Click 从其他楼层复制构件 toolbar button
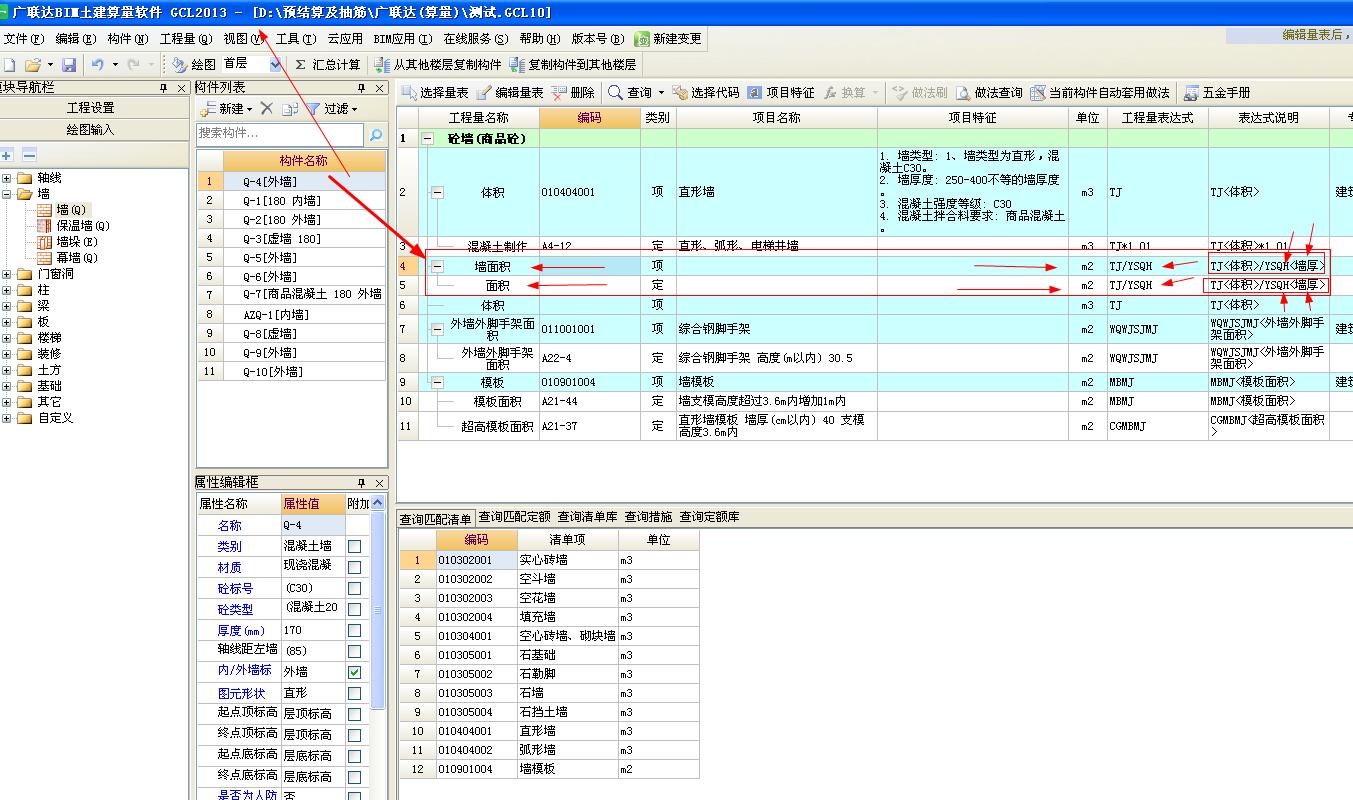This screenshot has width=1353, height=800. pyautogui.click(x=438, y=64)
